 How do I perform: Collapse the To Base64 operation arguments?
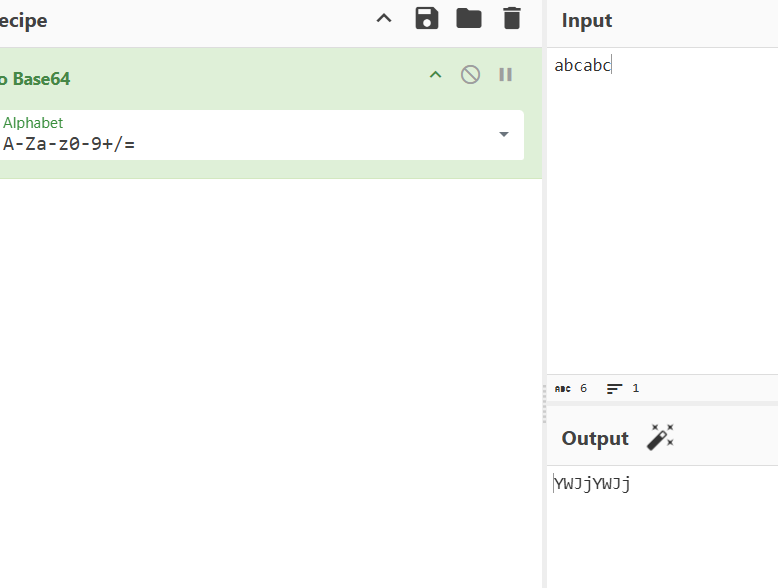(435, 74)
